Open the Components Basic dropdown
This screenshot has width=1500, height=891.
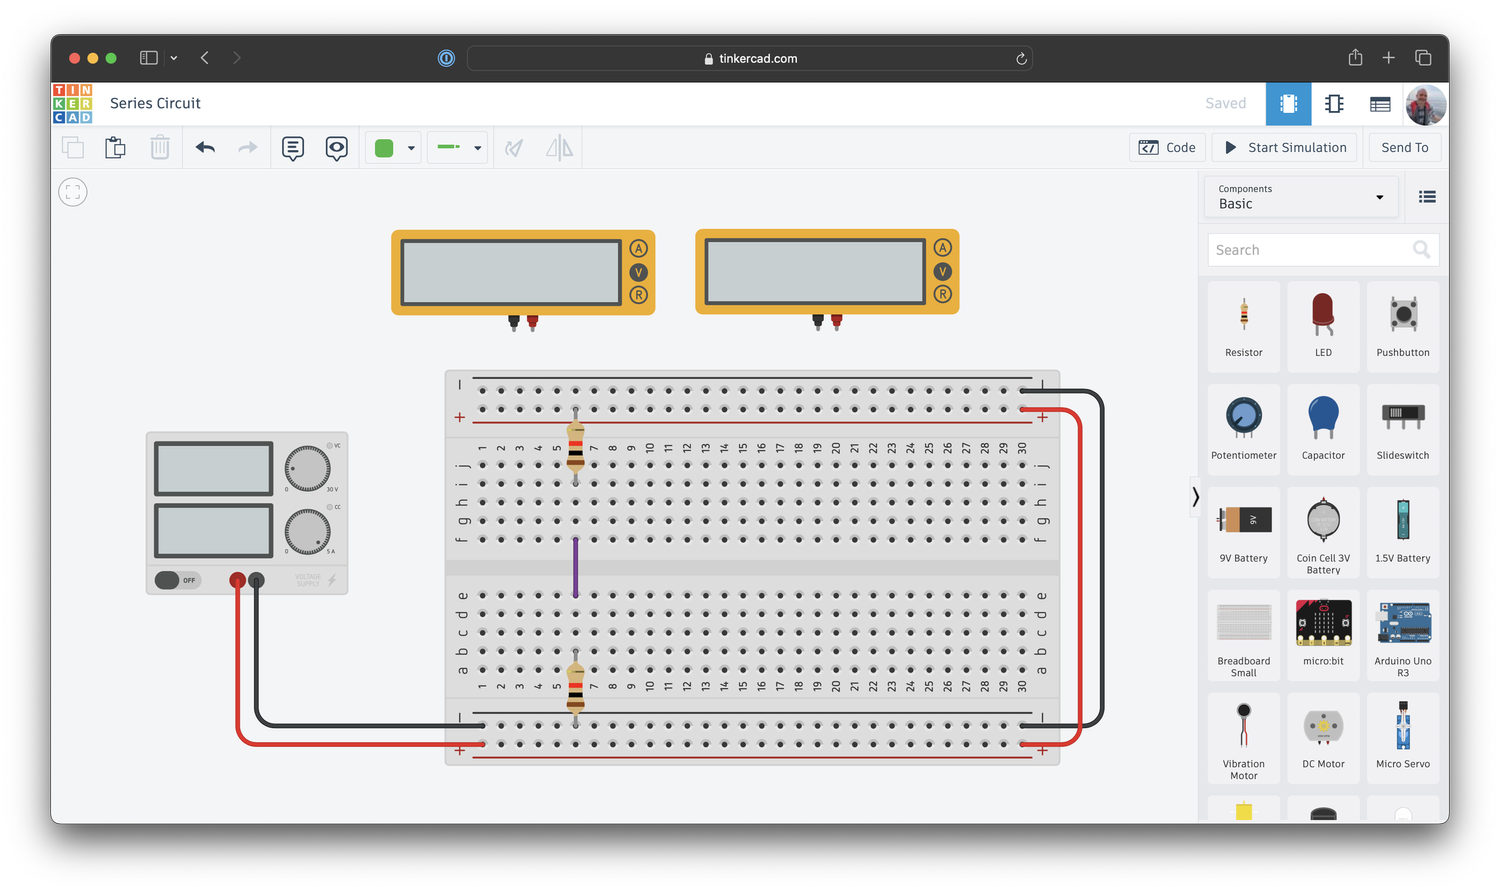1300,197
